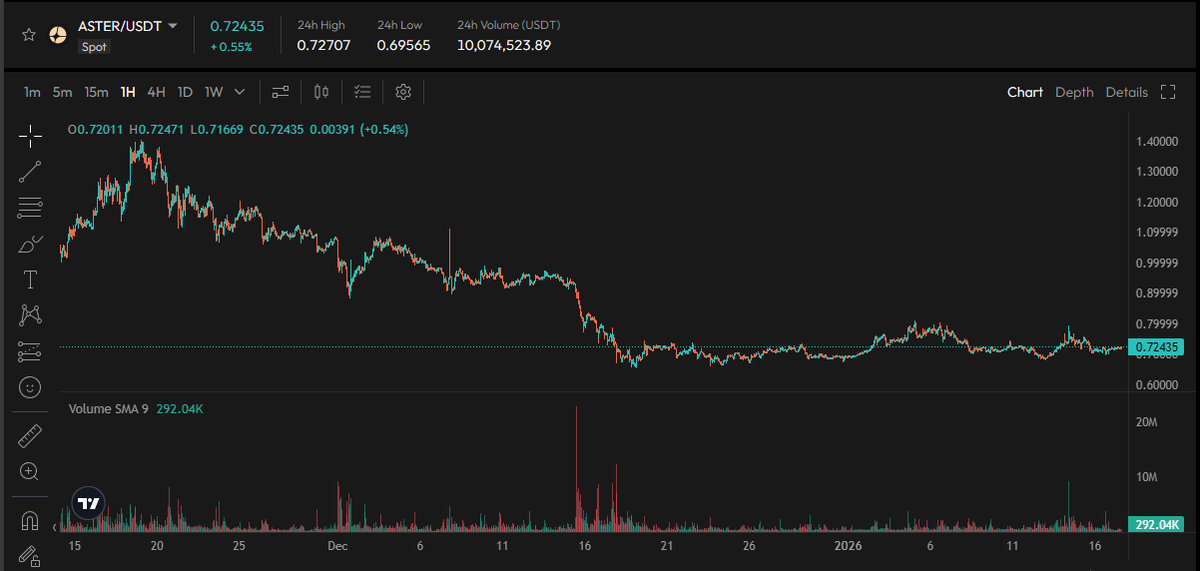
Task: Toggle stay in drawing mode pencil-lock
Action: point(29,555)
